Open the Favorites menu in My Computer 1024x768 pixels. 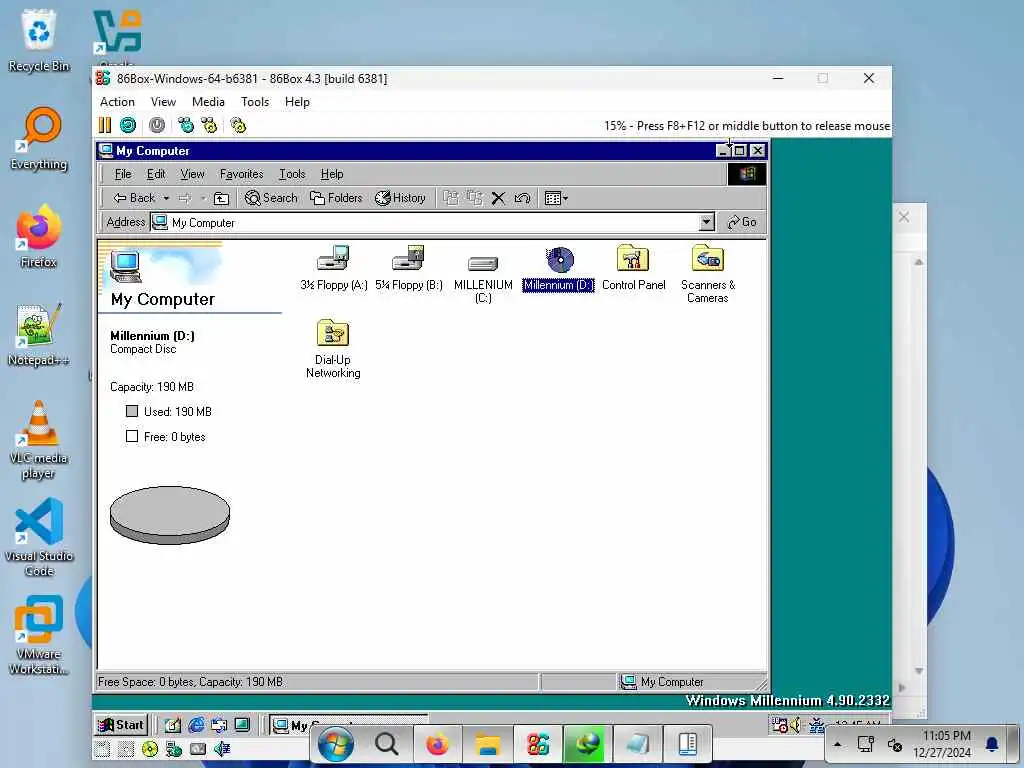click(x=241, y=174)
